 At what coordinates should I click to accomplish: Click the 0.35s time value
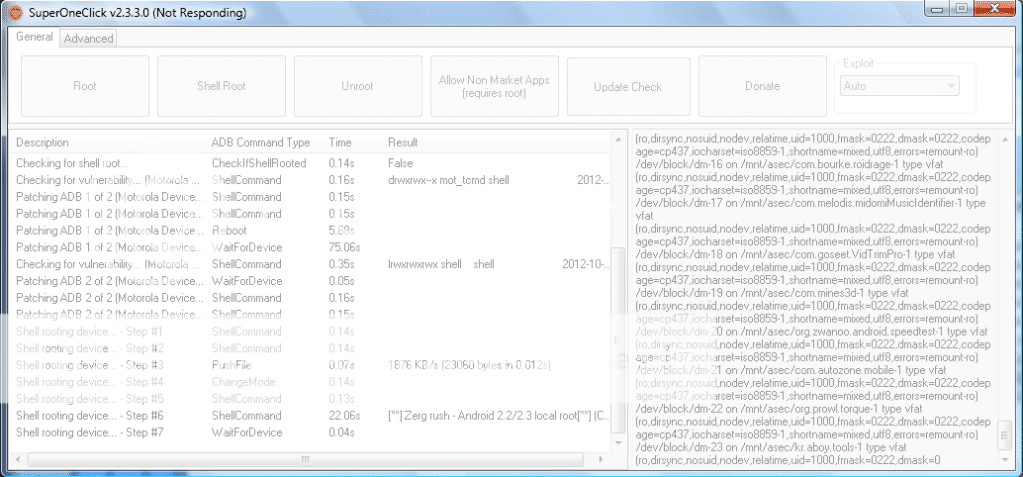(342, 264)
